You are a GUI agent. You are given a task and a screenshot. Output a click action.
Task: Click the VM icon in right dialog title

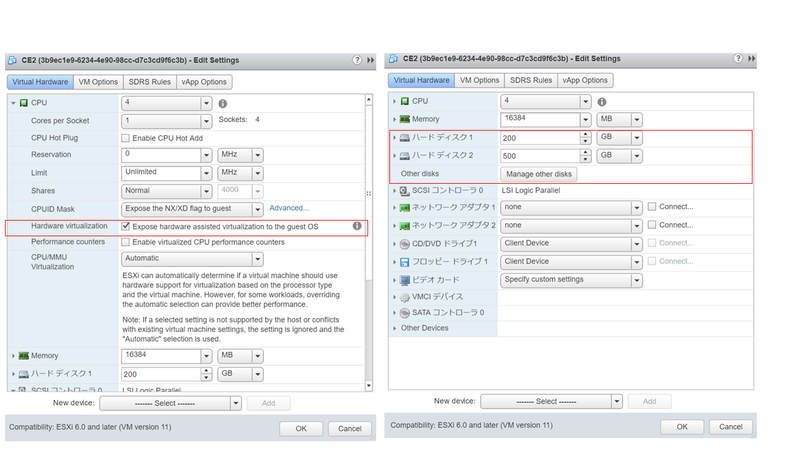[393, 58]
